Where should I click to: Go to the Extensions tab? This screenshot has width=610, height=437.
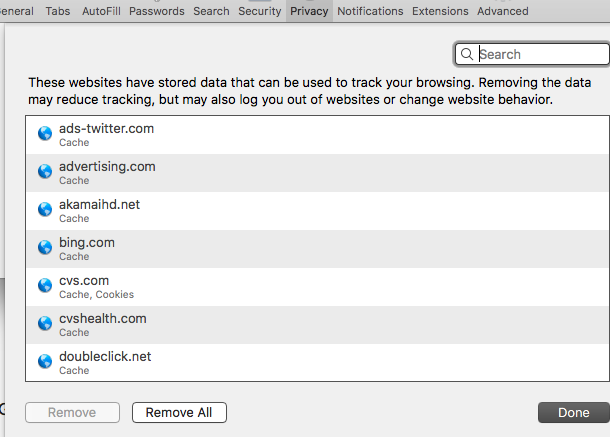tap(440, 11)
